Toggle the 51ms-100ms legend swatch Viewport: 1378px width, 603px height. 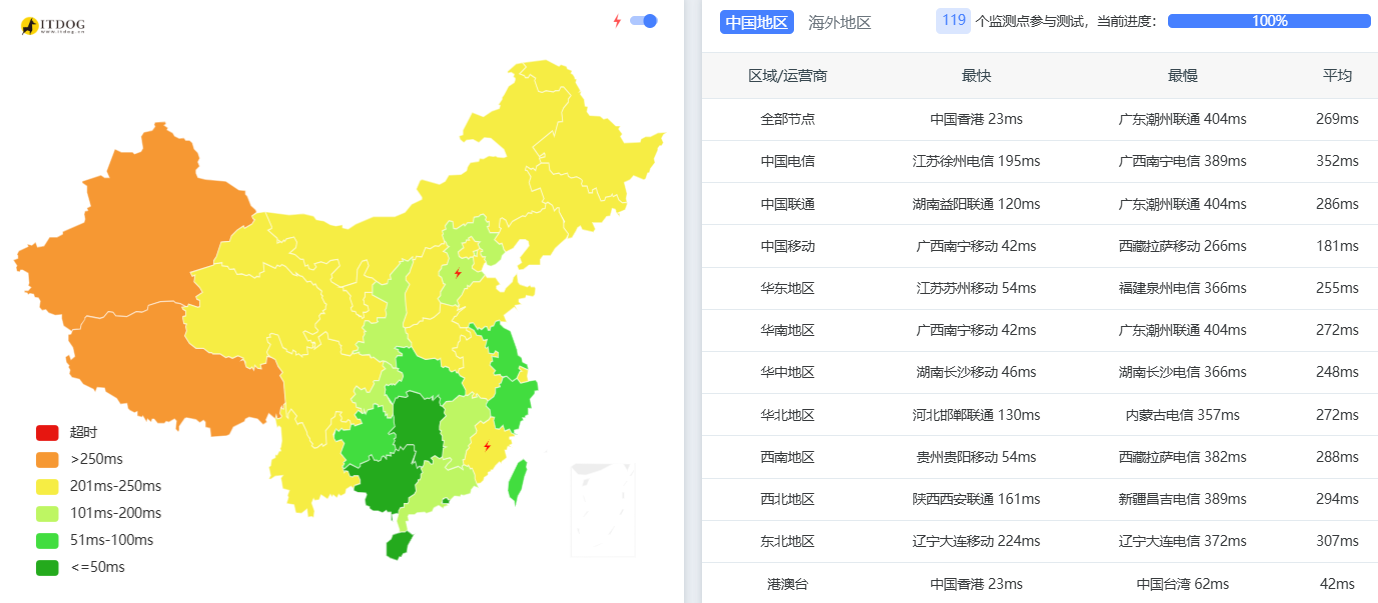pyautogui.click(x=47, y=541)
